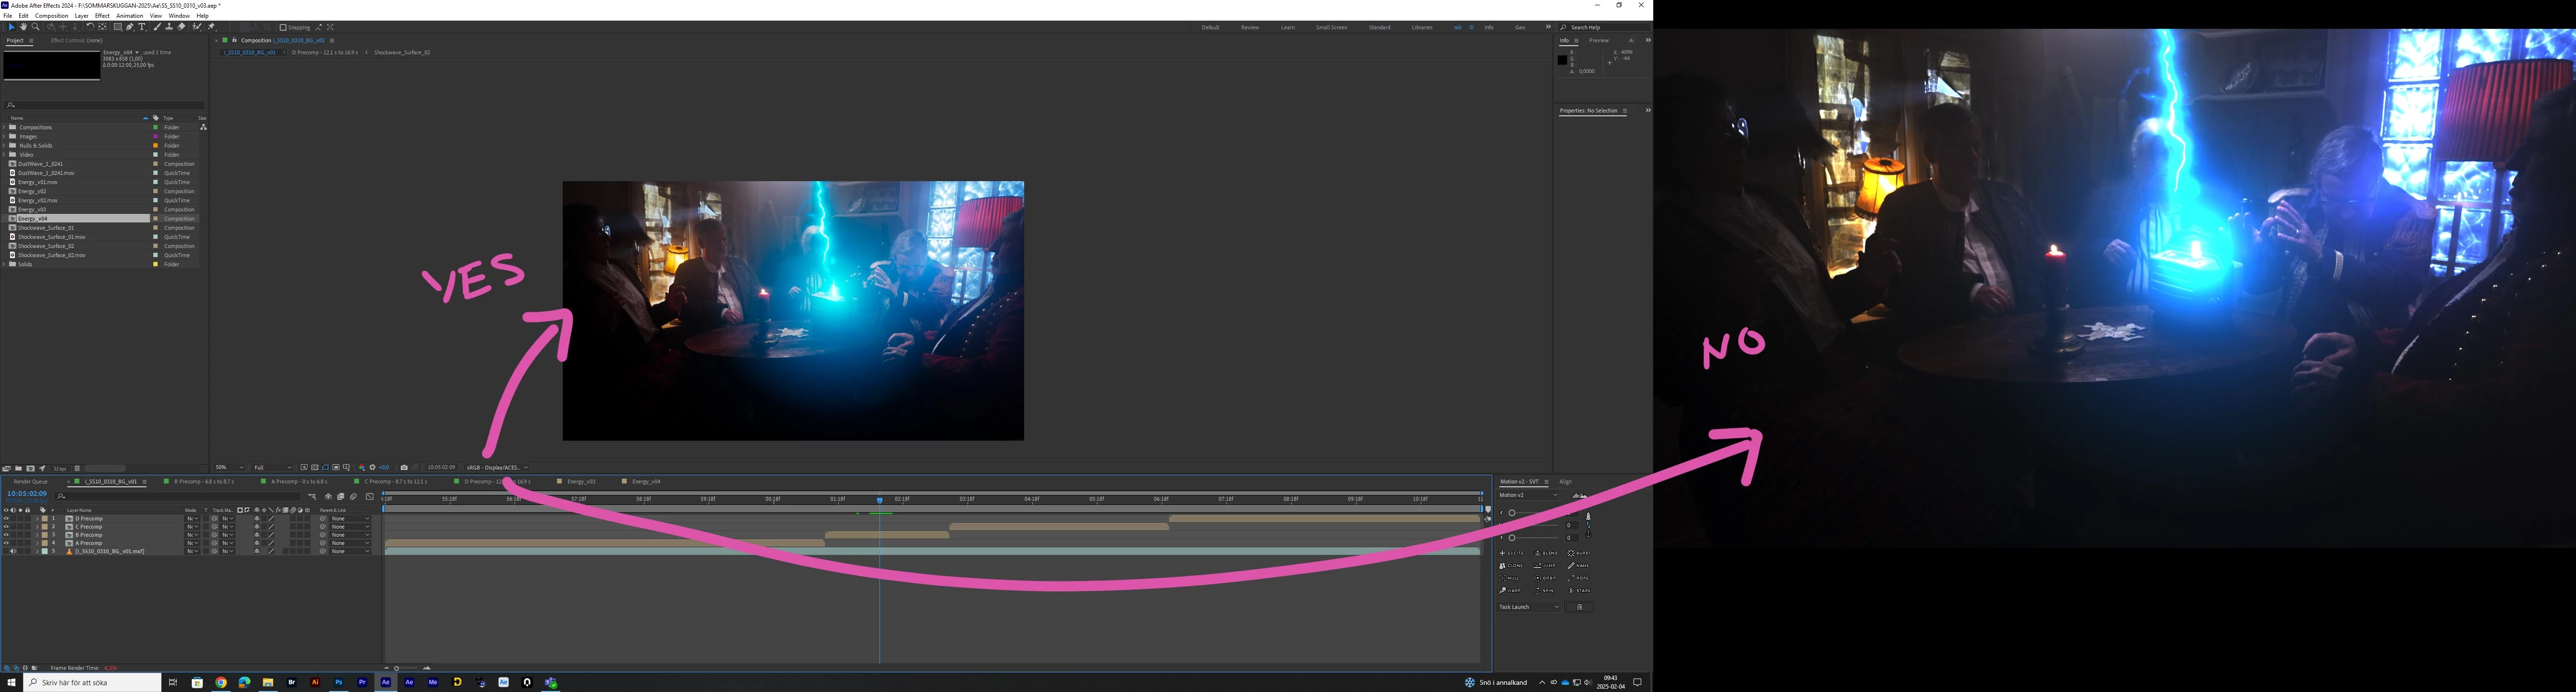This screenshot has height=692, width=2576.
Task: Select the Type tool
Action: tap(142, 27)
